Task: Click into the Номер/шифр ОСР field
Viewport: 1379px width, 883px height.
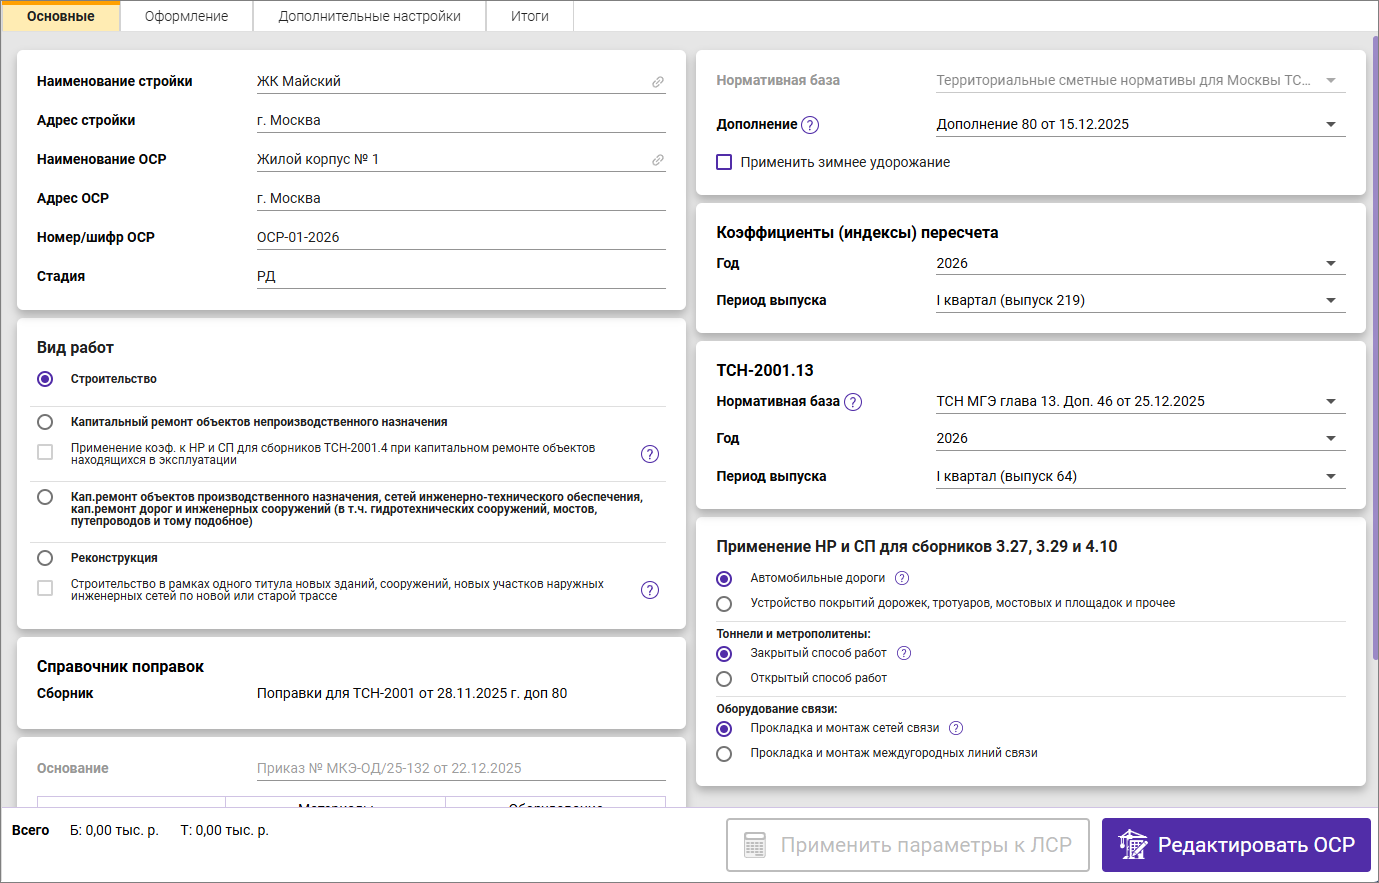Action: pyautogui.click(x=460, y=238)
